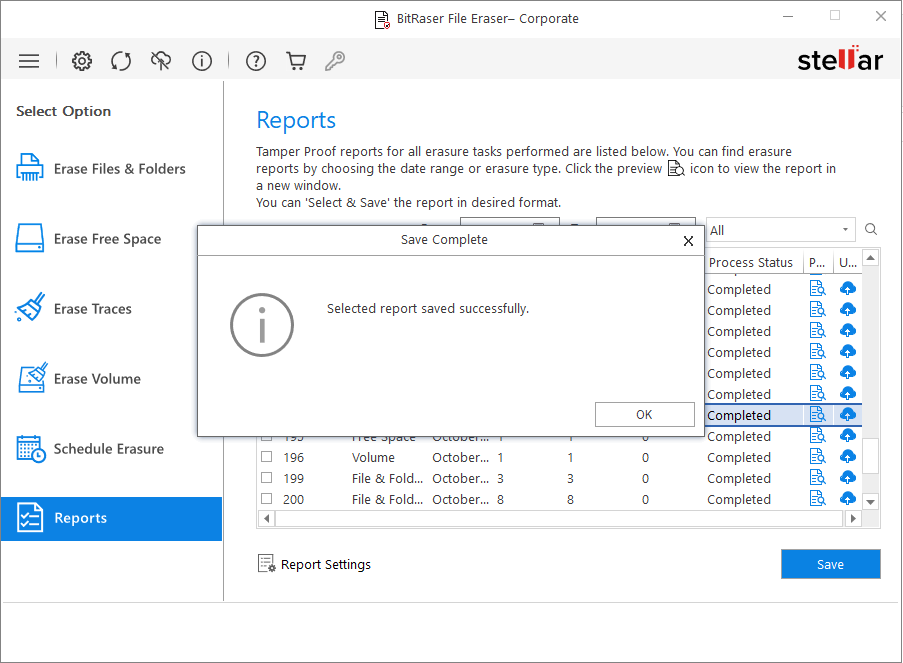Preview the report for row 199
Screen dimensions: 903x663
(x=817, y=478)
